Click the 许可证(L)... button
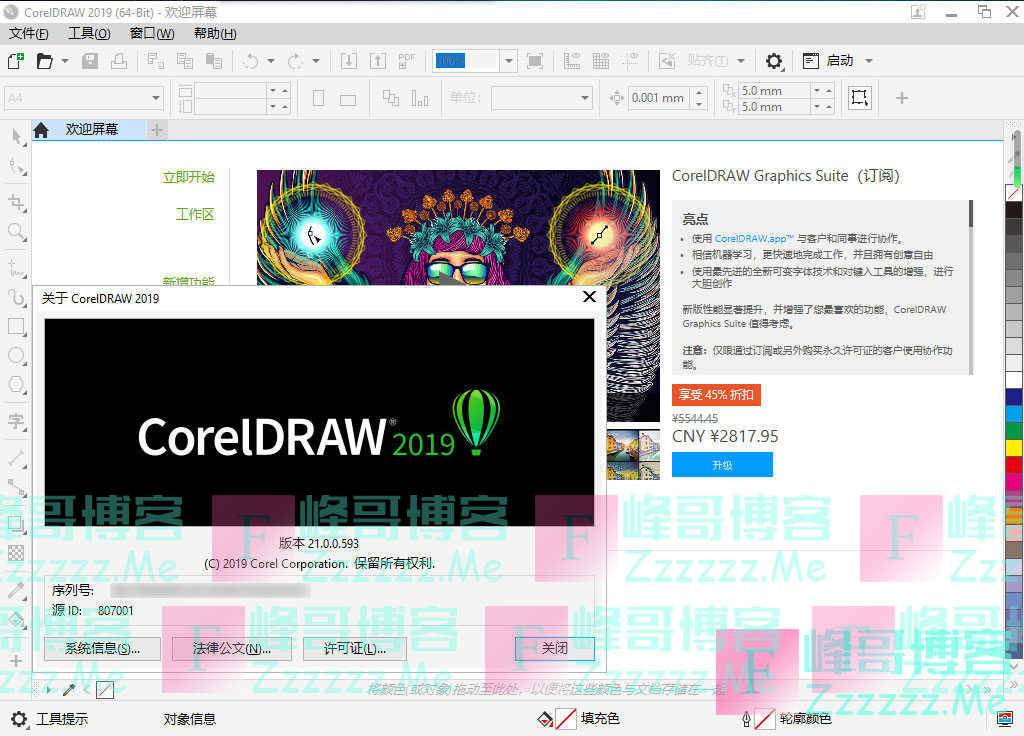The height and width of the screenshot is (736, 1024). click(x=354, y=648)
